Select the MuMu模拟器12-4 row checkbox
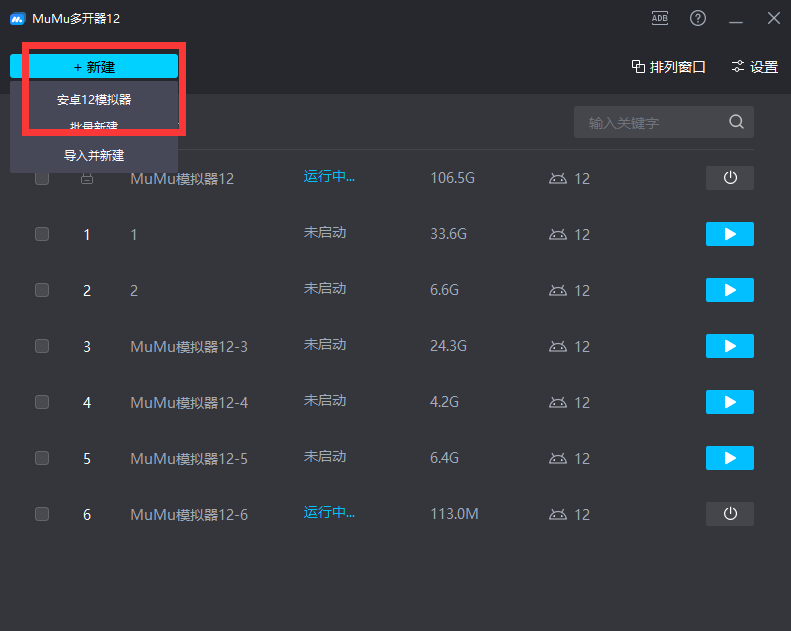Viewport: 791px width, 631px height. tap(42, 402)
